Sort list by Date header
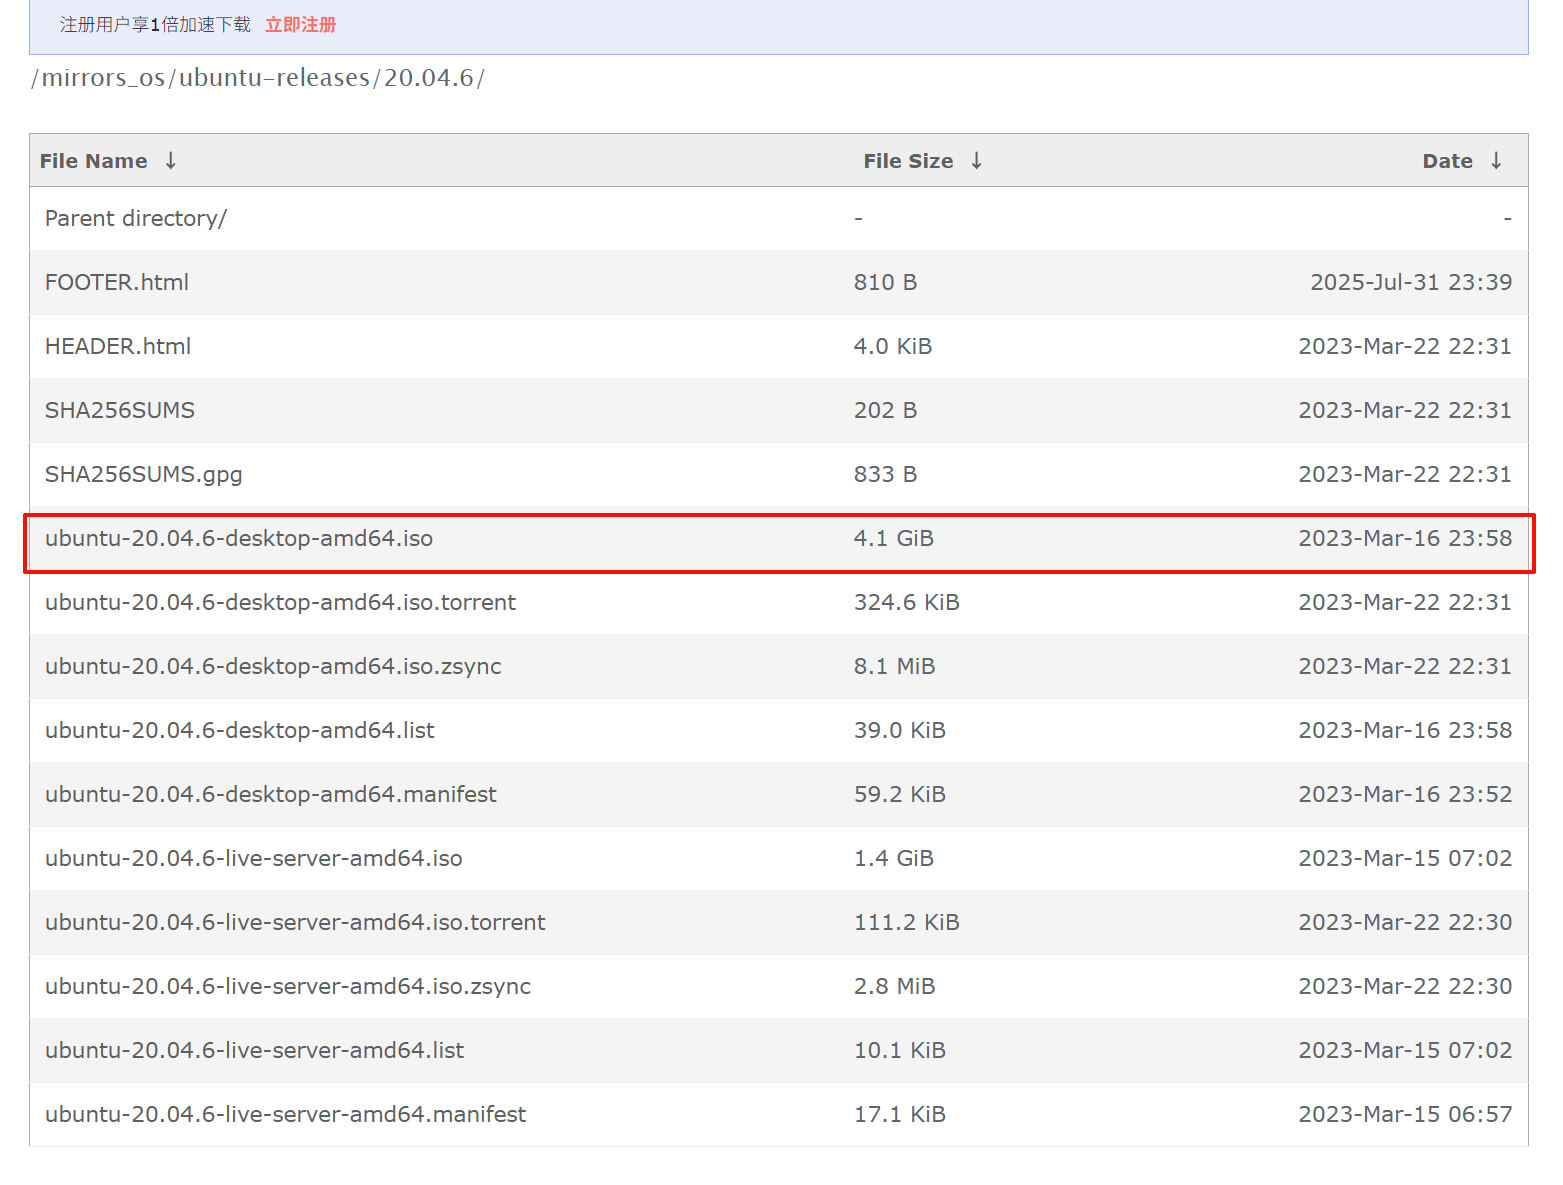1563x1185 pixels. [x=1448, y=161]
